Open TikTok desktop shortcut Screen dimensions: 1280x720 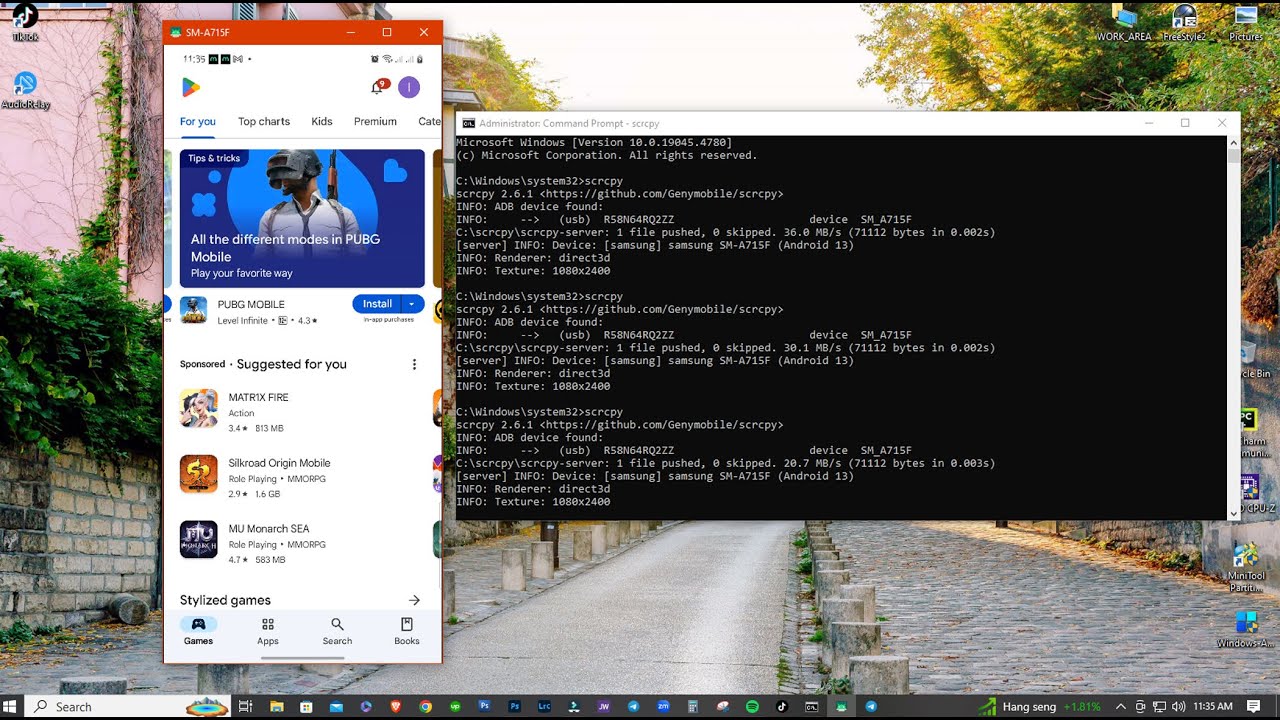[25, 22]
